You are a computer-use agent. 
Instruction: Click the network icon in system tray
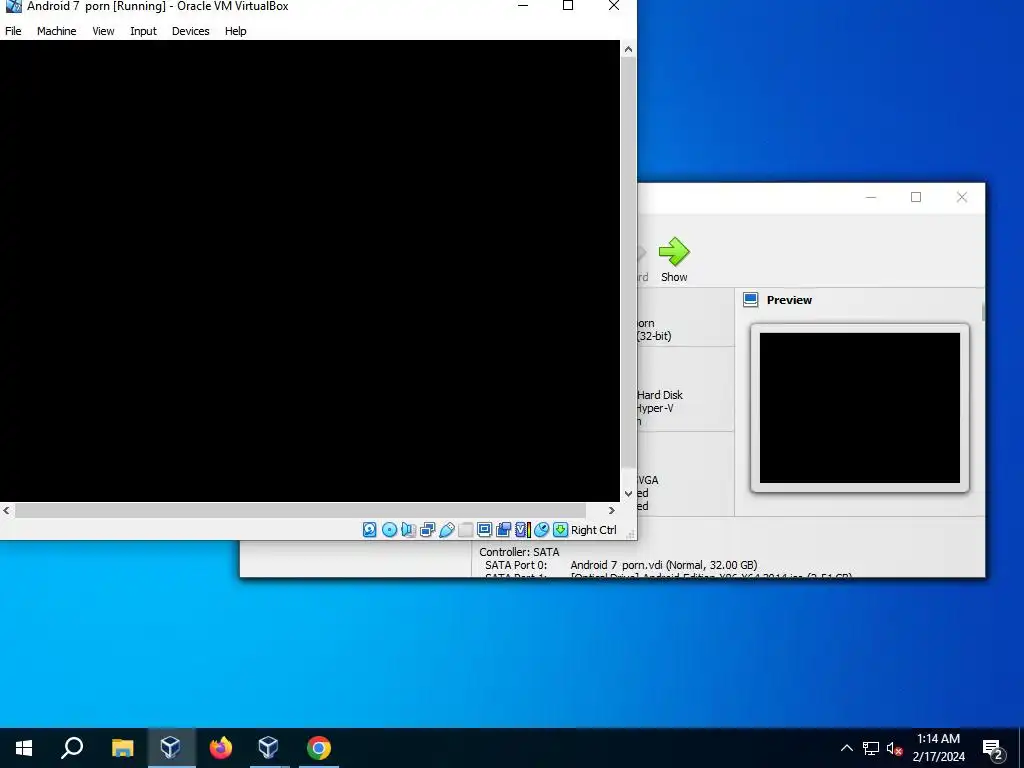coord(871,748)
